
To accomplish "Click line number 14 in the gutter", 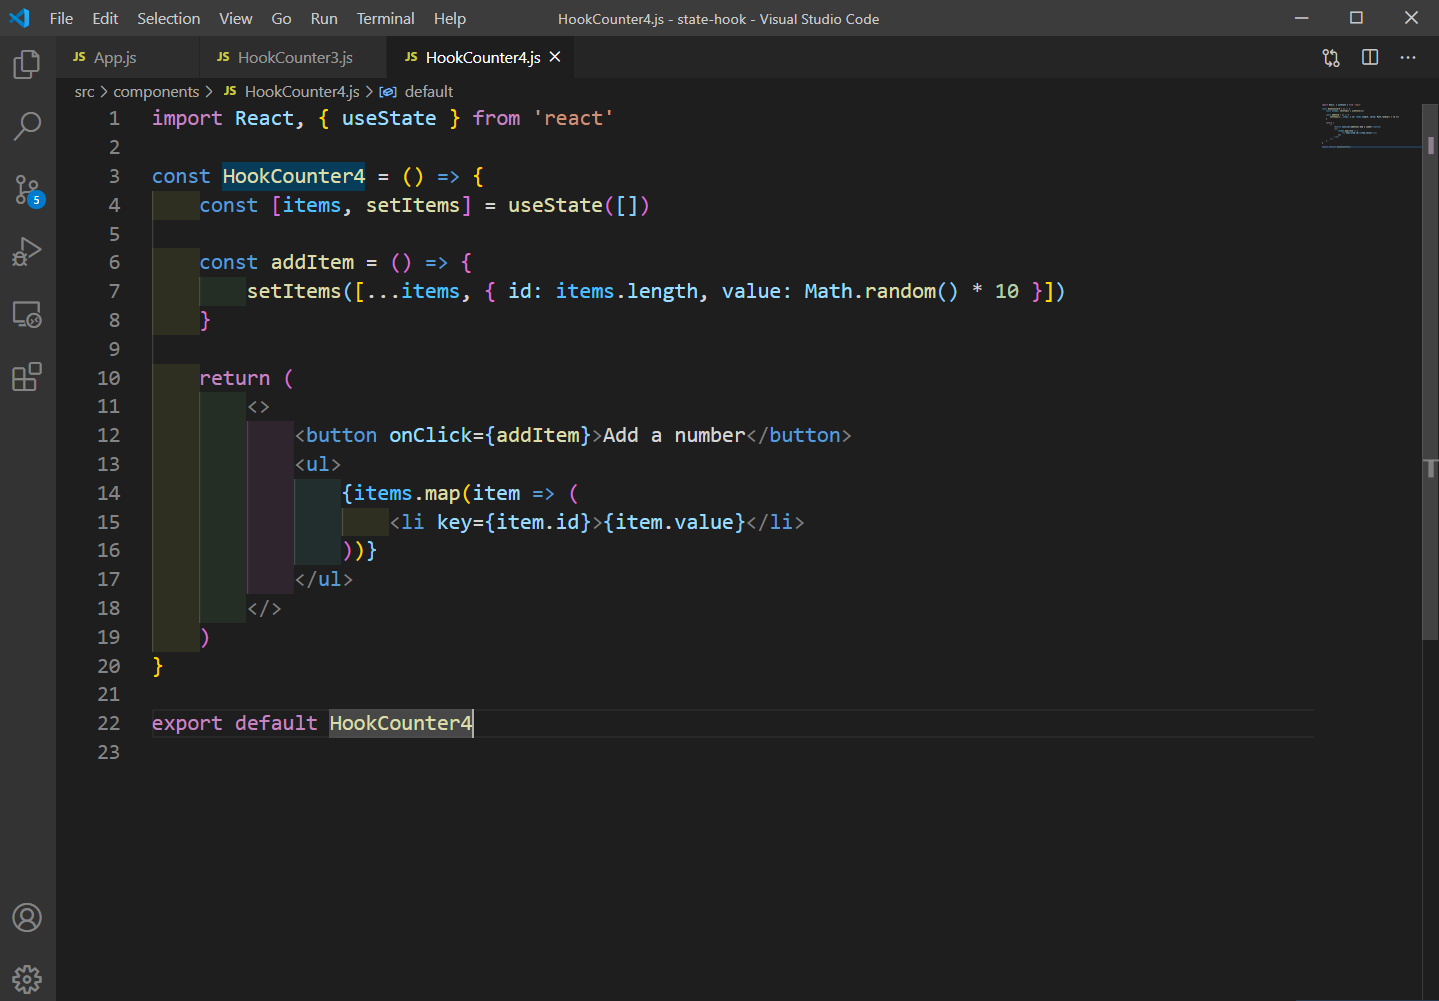I will (108, 493).
